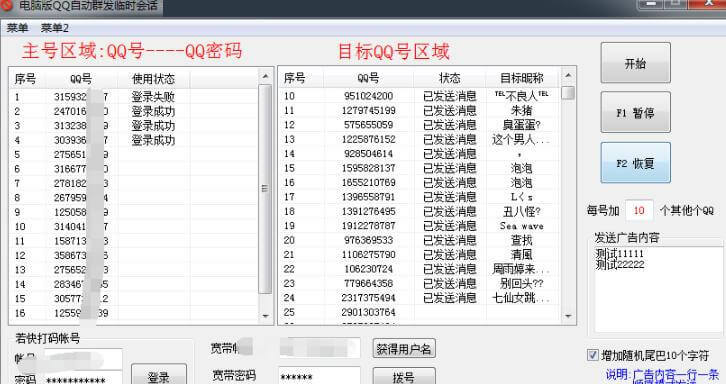Select target QQ 779664358
Viewport: 726px width, 384px height.
pyautogui.click(x=369, y=283)
